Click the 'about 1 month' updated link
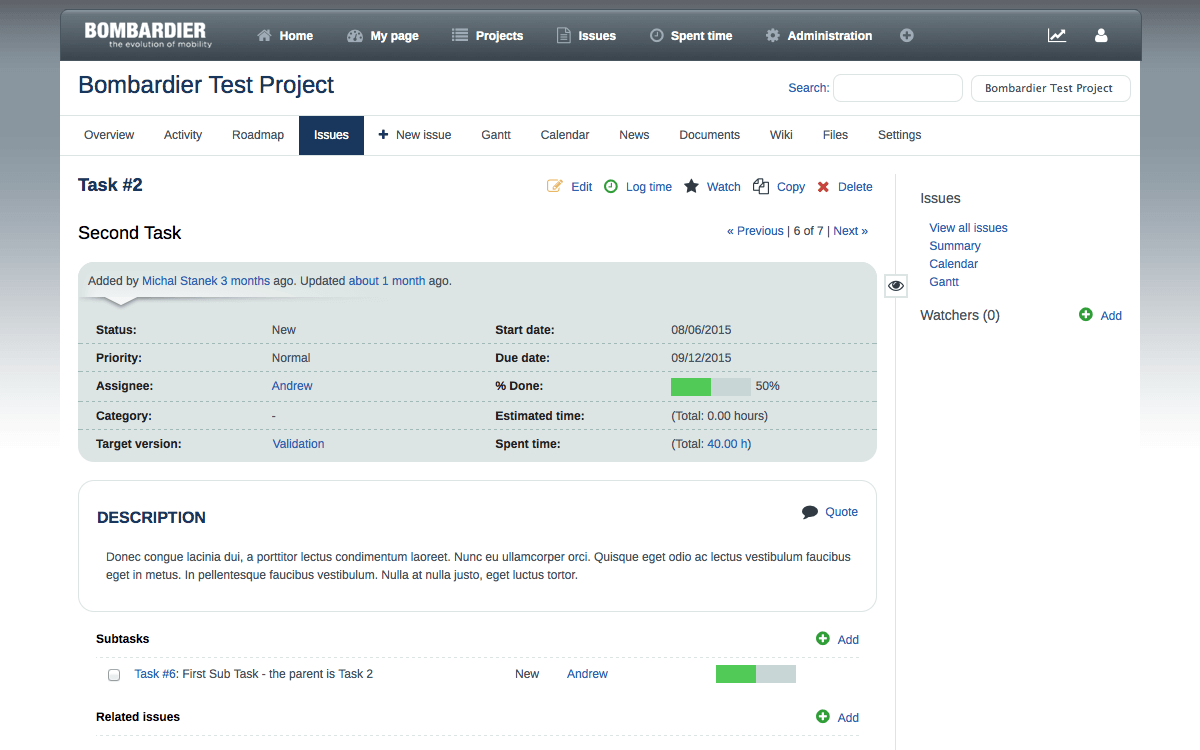This screenshot has width=1200, height=750. point(387,281)
